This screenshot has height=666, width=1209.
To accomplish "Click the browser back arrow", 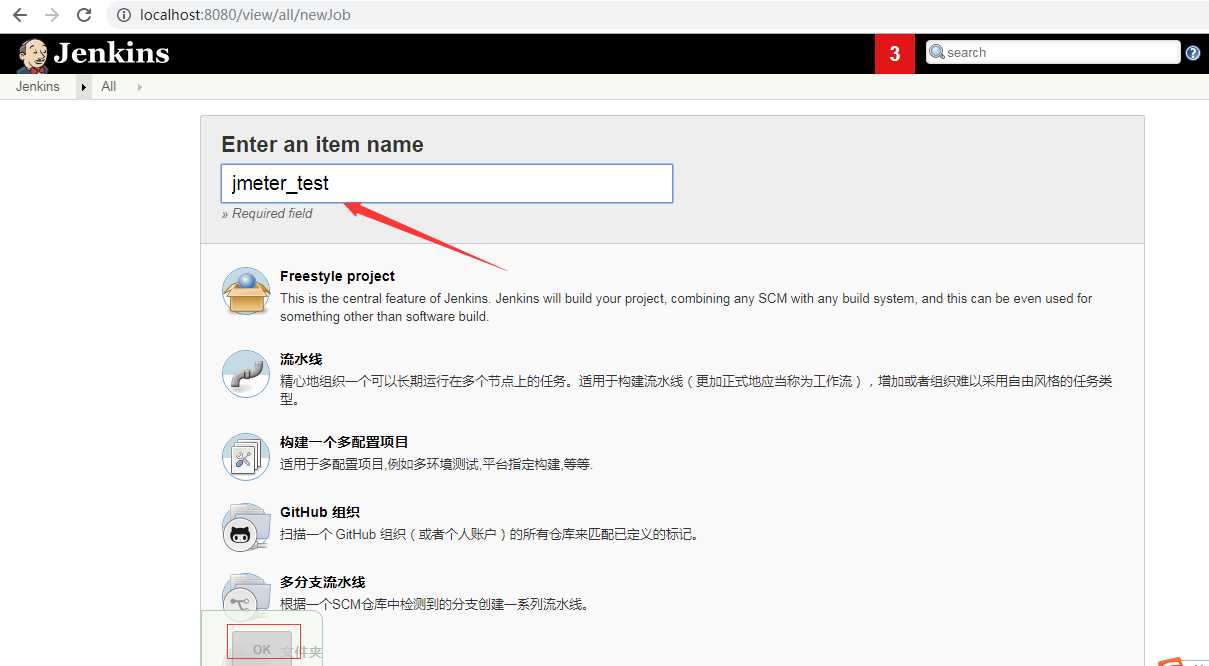I will point(20,15).
